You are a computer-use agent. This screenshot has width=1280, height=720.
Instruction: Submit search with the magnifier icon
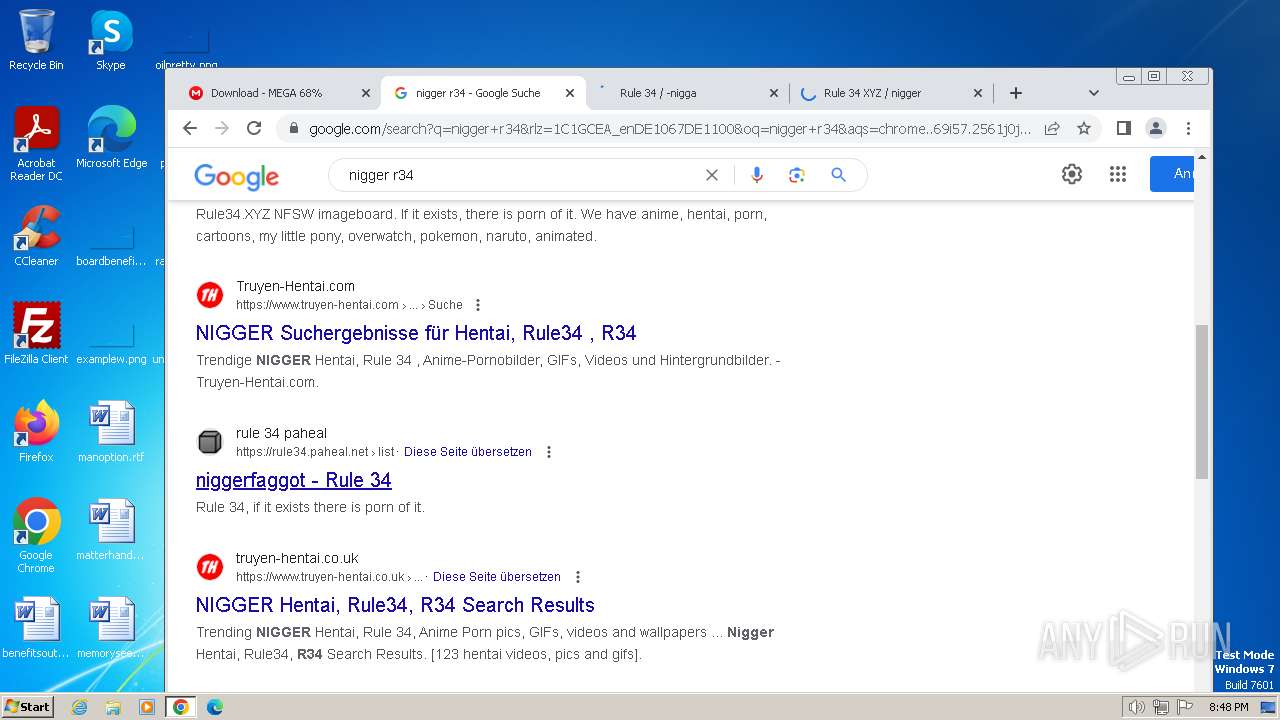[839, 175]
